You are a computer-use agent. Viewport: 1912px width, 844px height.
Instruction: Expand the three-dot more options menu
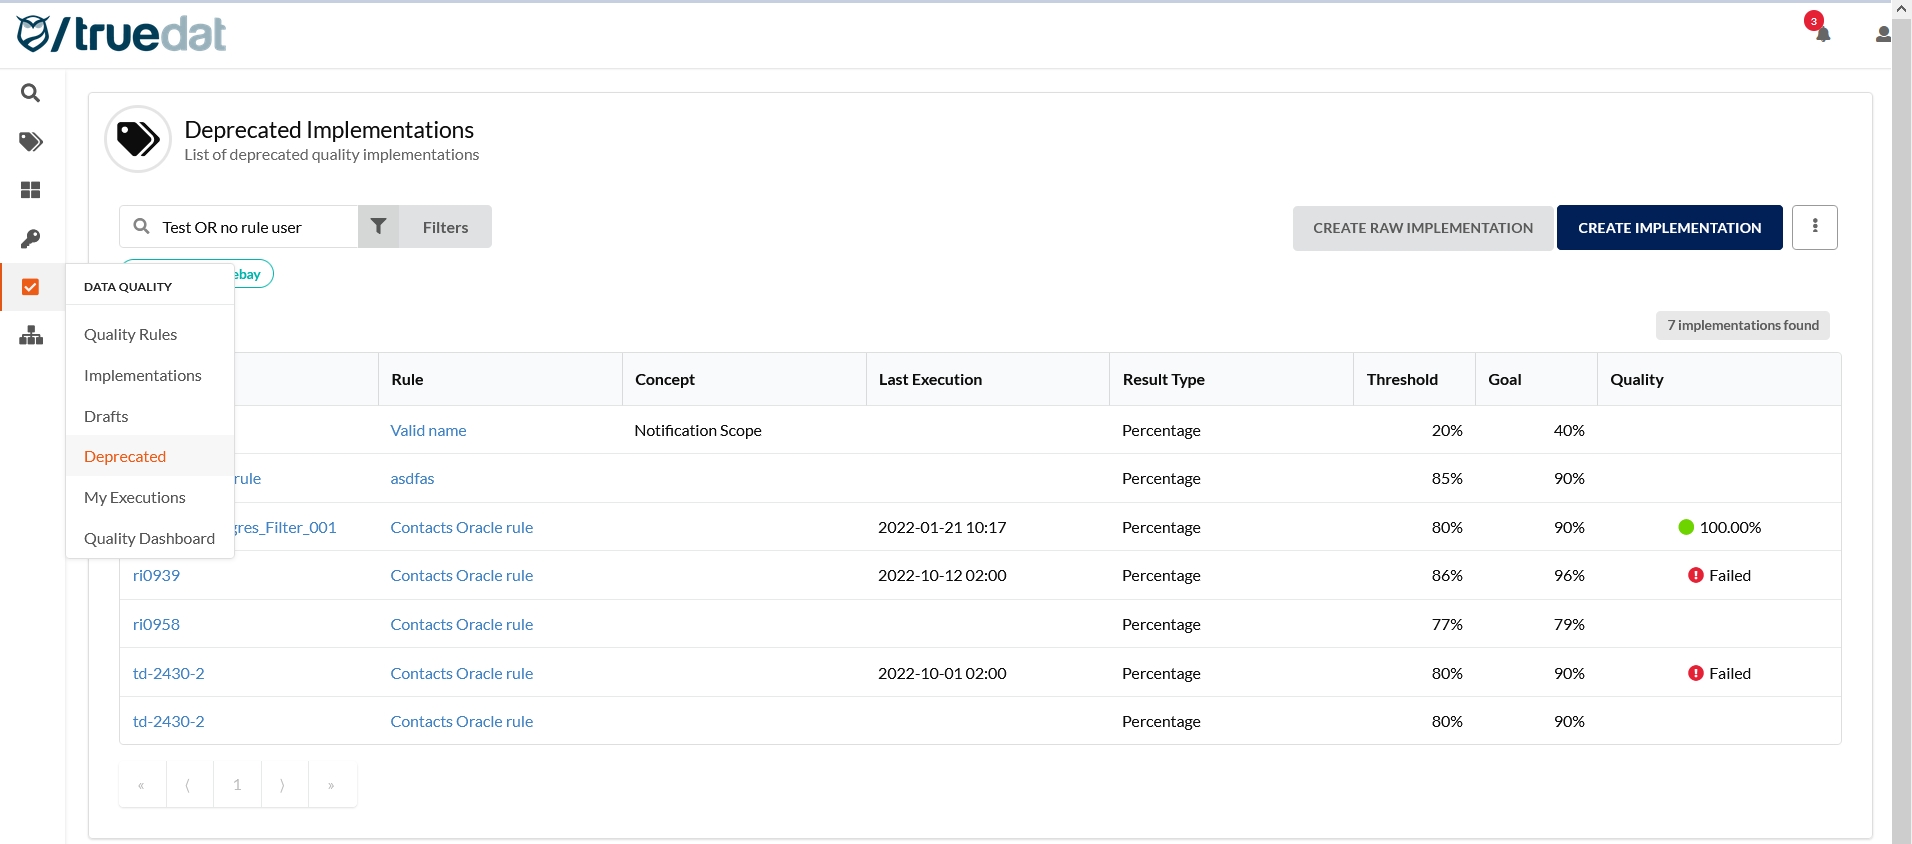click(x=1814, y=227)
